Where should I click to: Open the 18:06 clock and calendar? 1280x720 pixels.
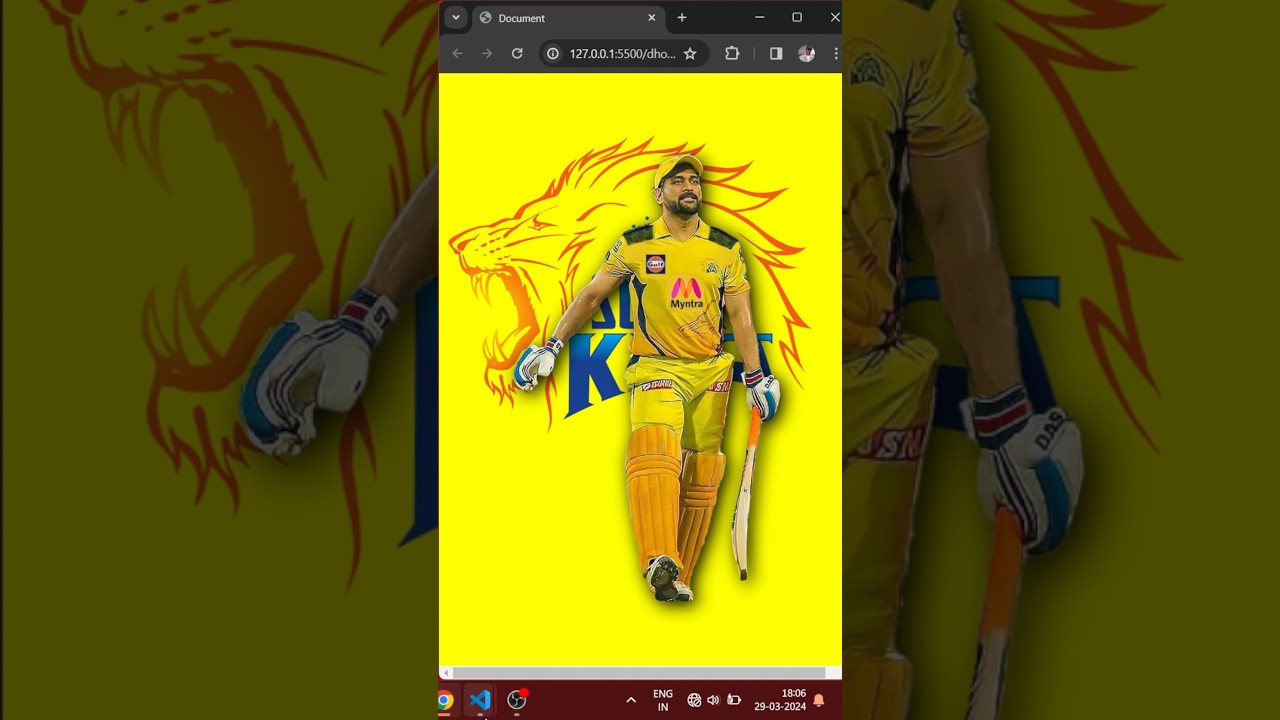(780, 700)
